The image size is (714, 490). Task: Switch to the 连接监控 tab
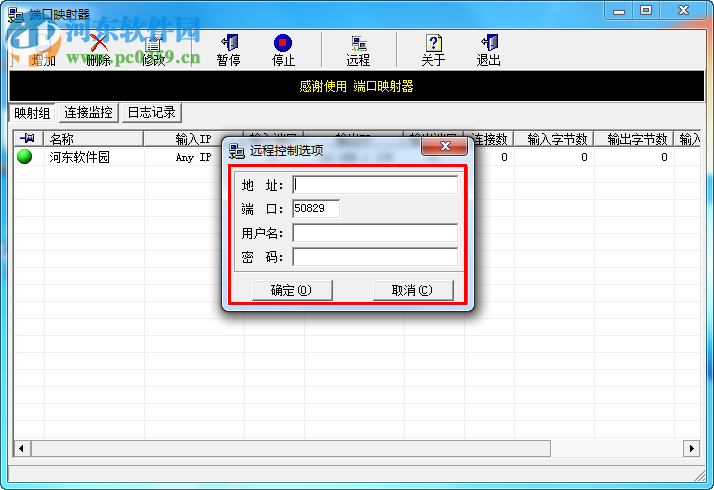(x=88, y=112)
